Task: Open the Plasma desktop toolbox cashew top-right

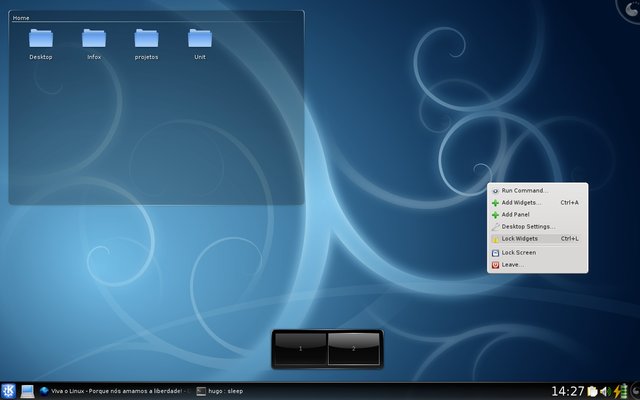Action: (x=631, y=9)
